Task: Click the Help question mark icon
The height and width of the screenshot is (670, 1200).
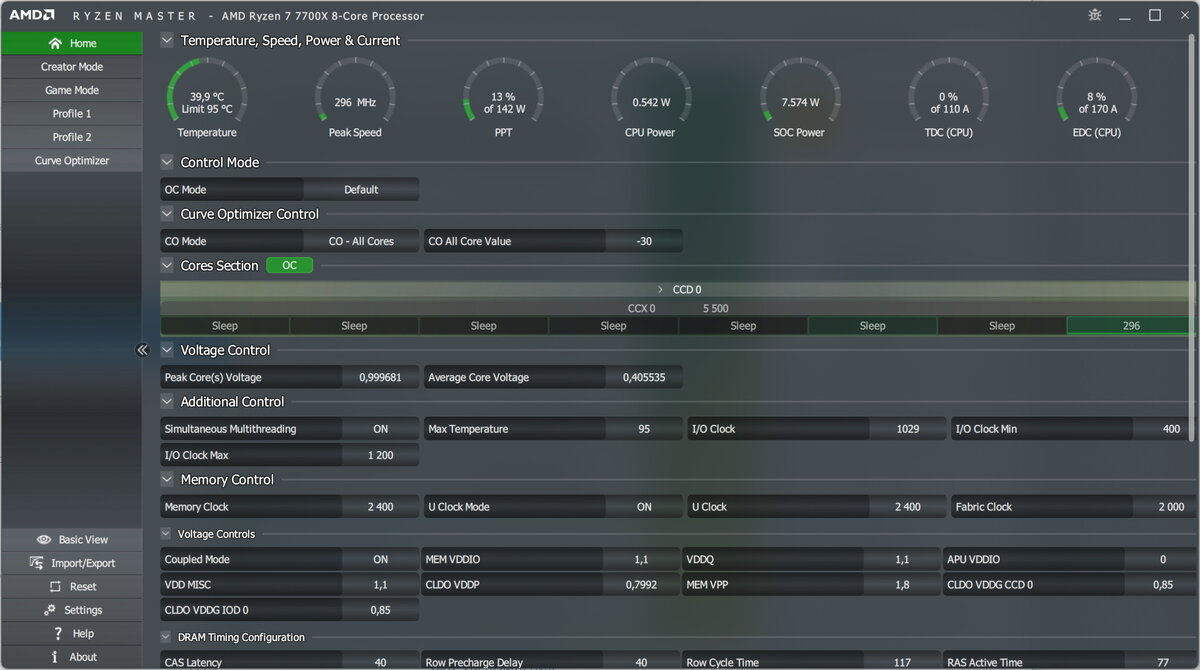Action: [x=59, y=633]
